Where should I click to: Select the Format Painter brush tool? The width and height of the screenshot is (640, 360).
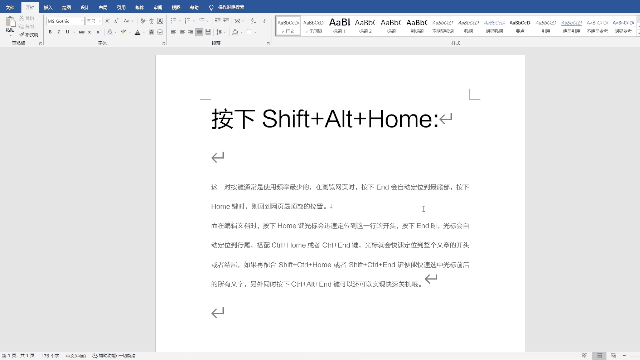(x=29, y=35)
